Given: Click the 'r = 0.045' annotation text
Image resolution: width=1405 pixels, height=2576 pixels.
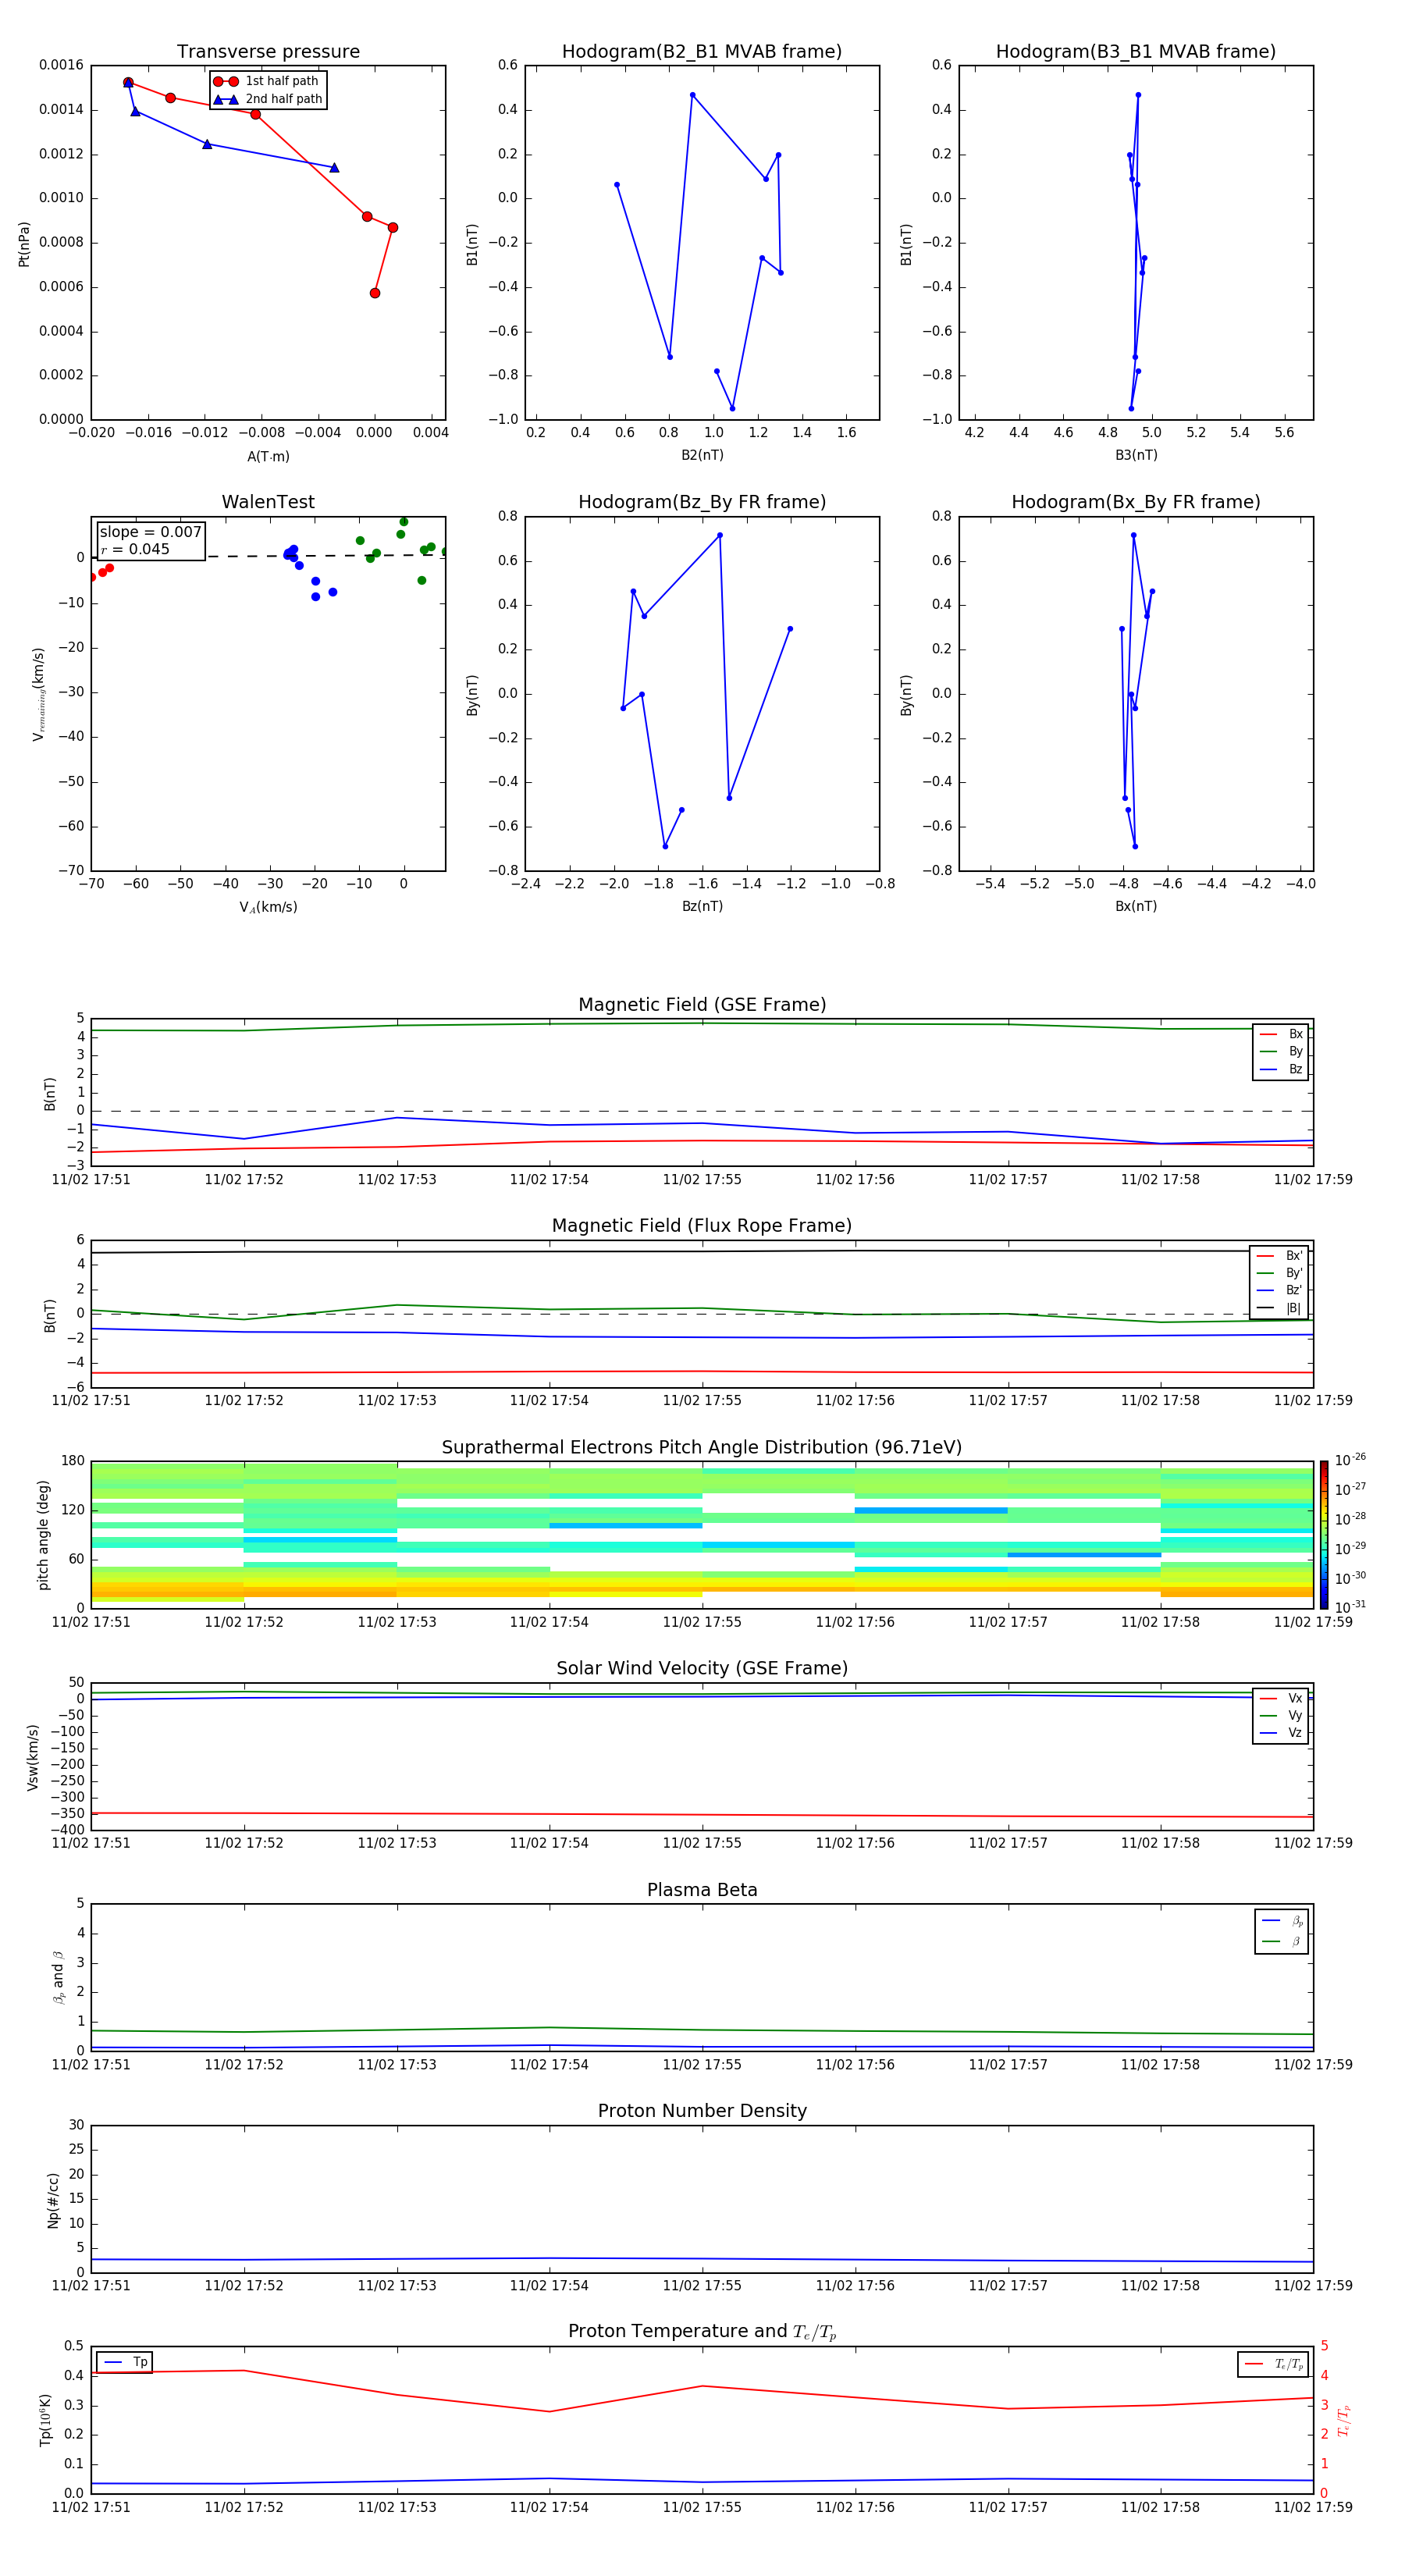Looking at the screenshot, I should (135, 549).
